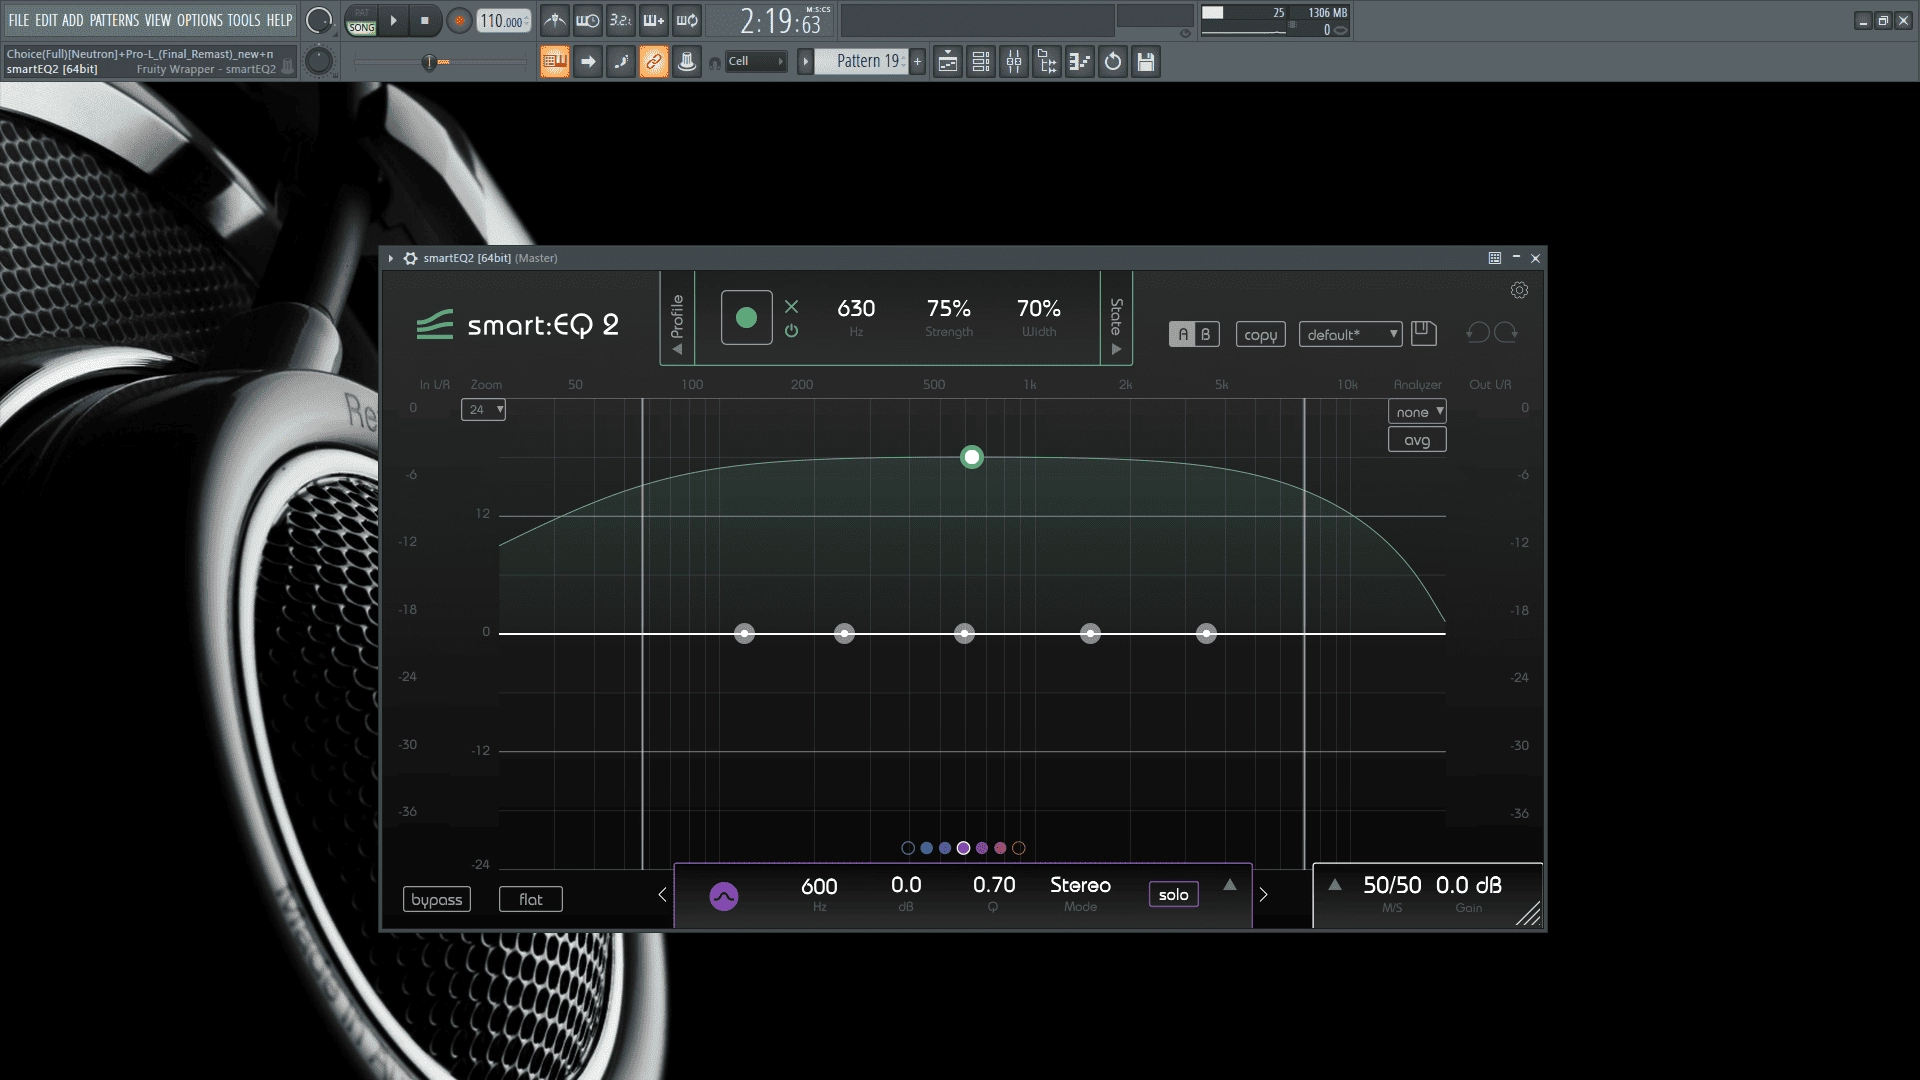Click the copy button

tap(1260, 335)
